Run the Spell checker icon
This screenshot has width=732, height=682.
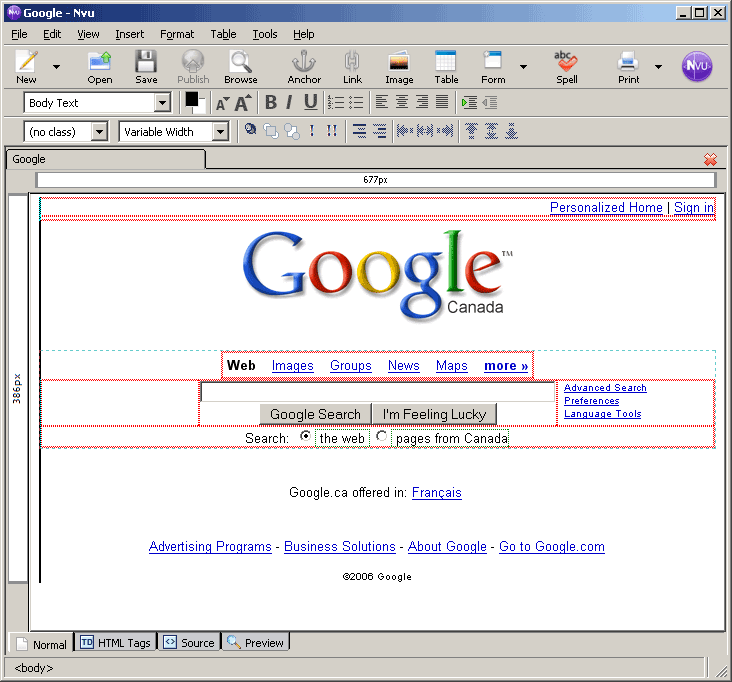coord(567,67)
